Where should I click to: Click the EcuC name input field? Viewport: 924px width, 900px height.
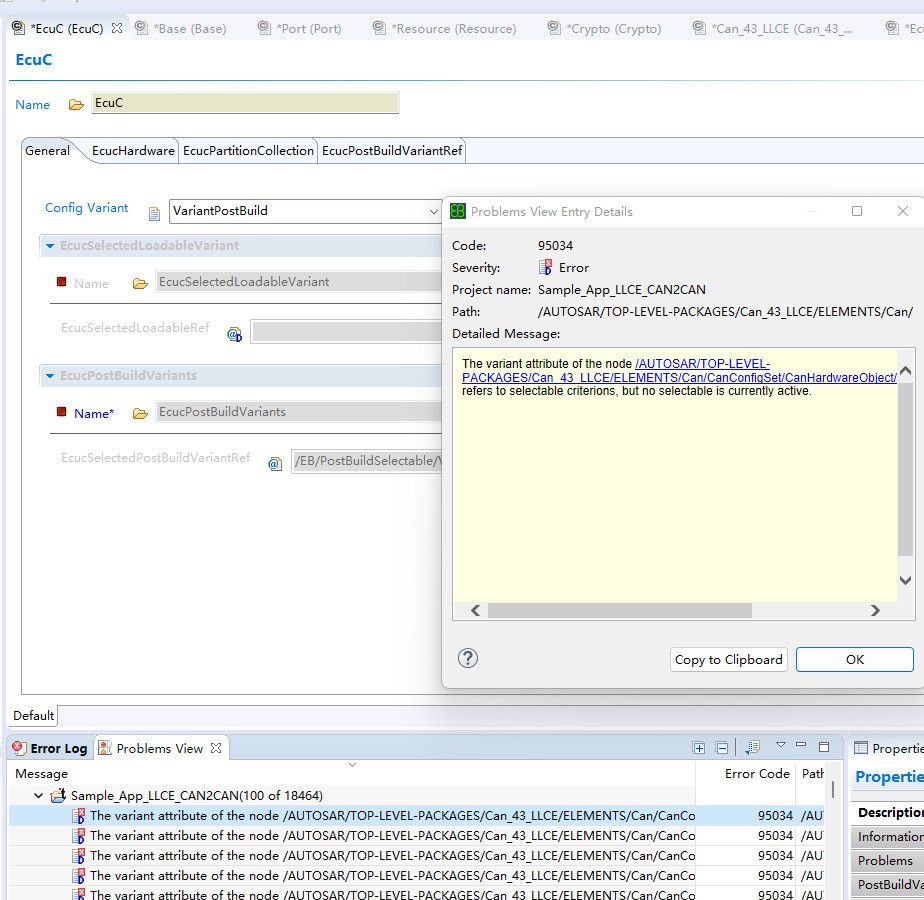click(245, 103)
